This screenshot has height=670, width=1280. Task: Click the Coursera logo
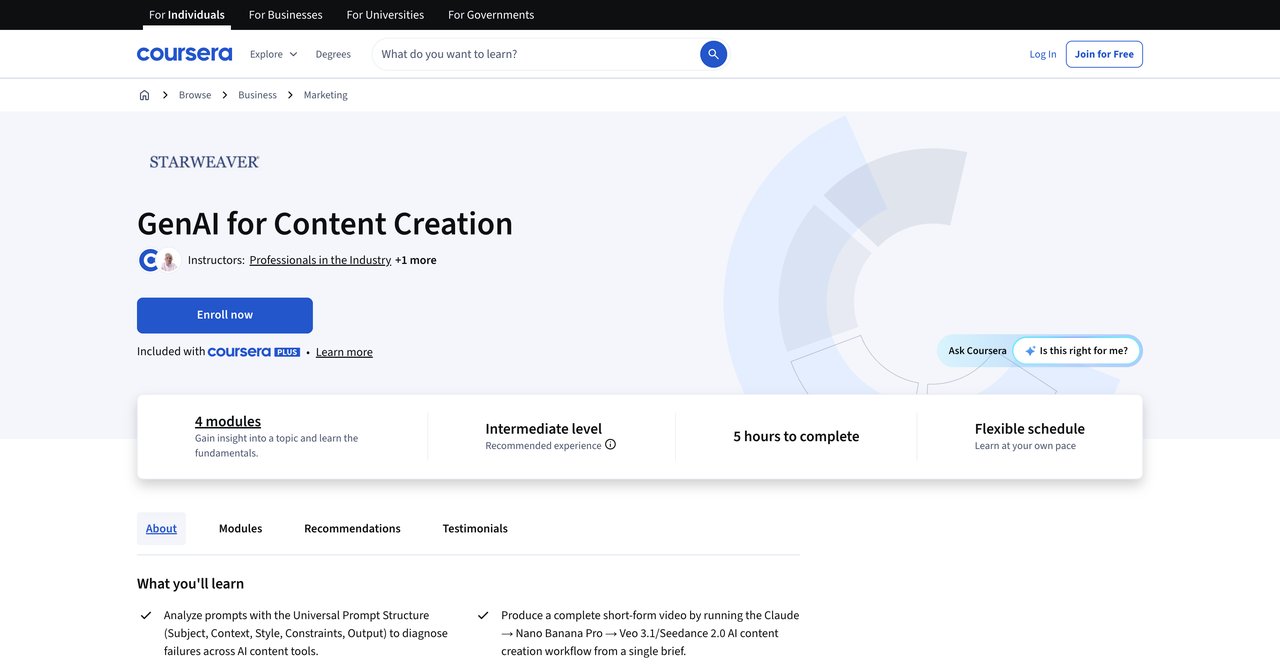(x=184, y=54)
